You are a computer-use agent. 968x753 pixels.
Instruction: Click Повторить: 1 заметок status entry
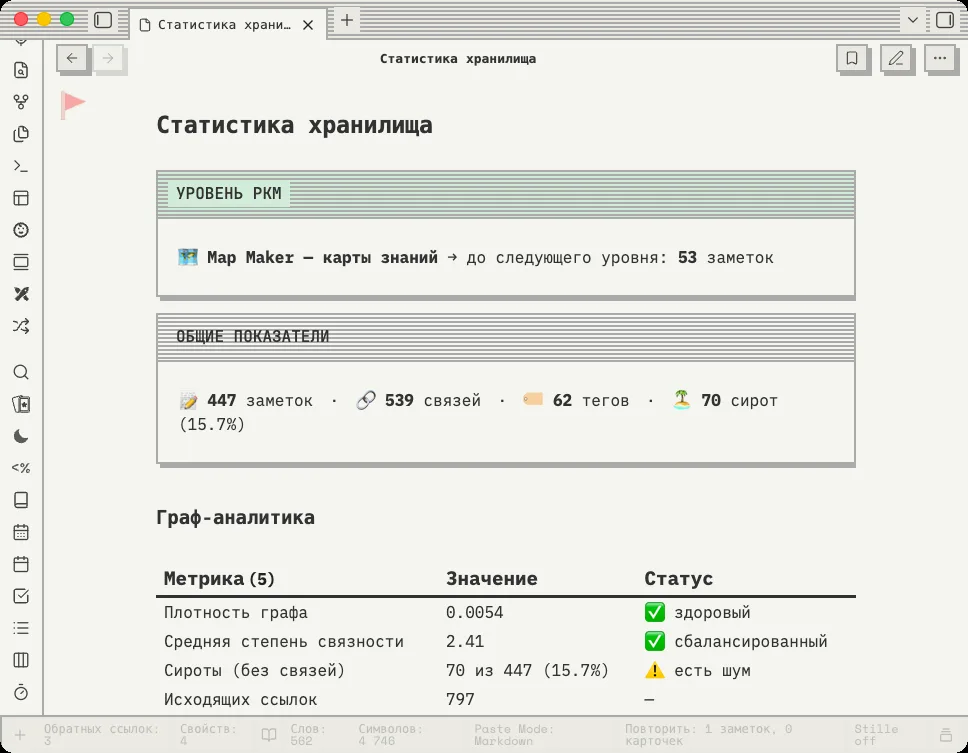click(x=709, y=734)
